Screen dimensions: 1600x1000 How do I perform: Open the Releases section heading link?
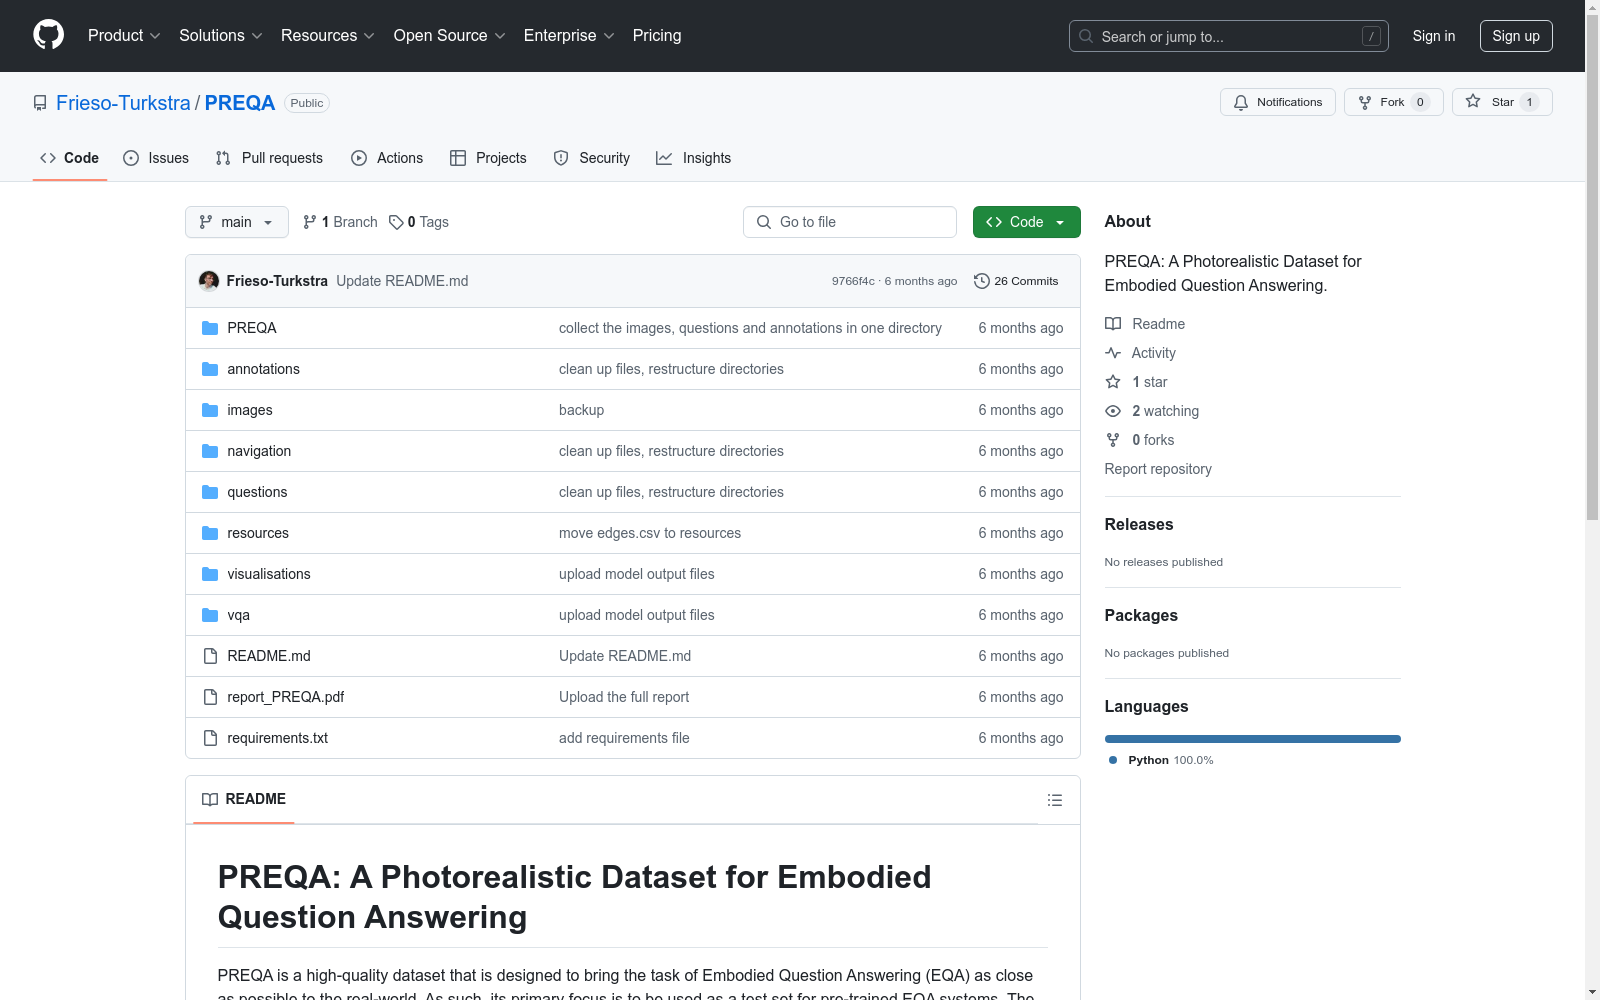coord(1139,524)
